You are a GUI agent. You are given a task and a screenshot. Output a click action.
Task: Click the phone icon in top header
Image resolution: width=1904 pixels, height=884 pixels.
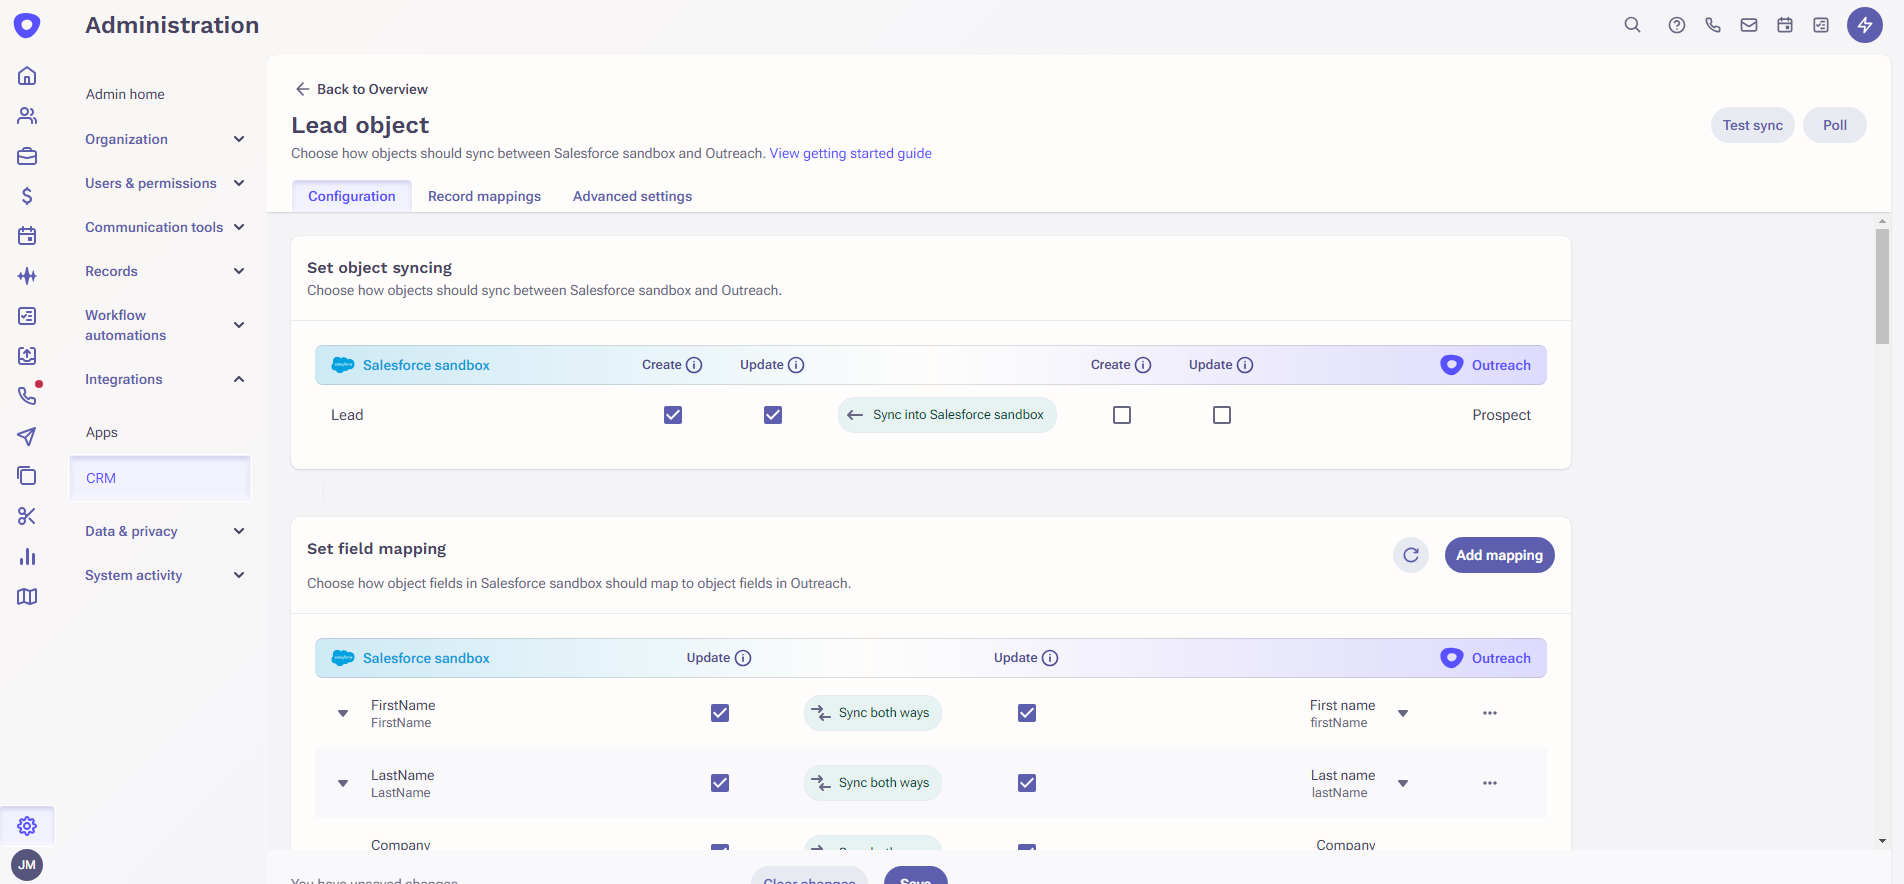click(1713, 25)
